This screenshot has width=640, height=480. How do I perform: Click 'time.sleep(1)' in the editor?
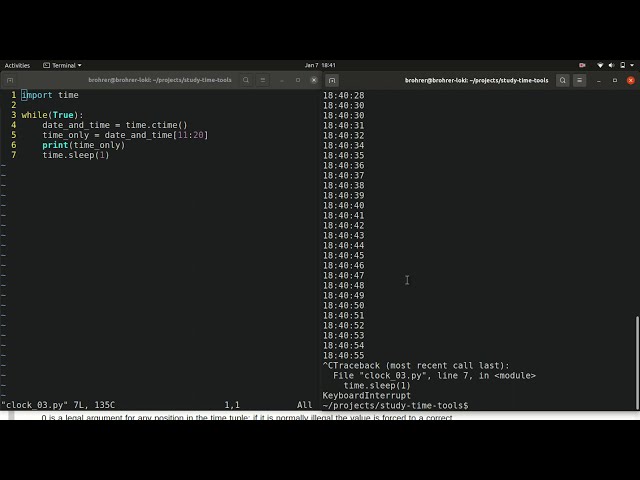point(76,155)
